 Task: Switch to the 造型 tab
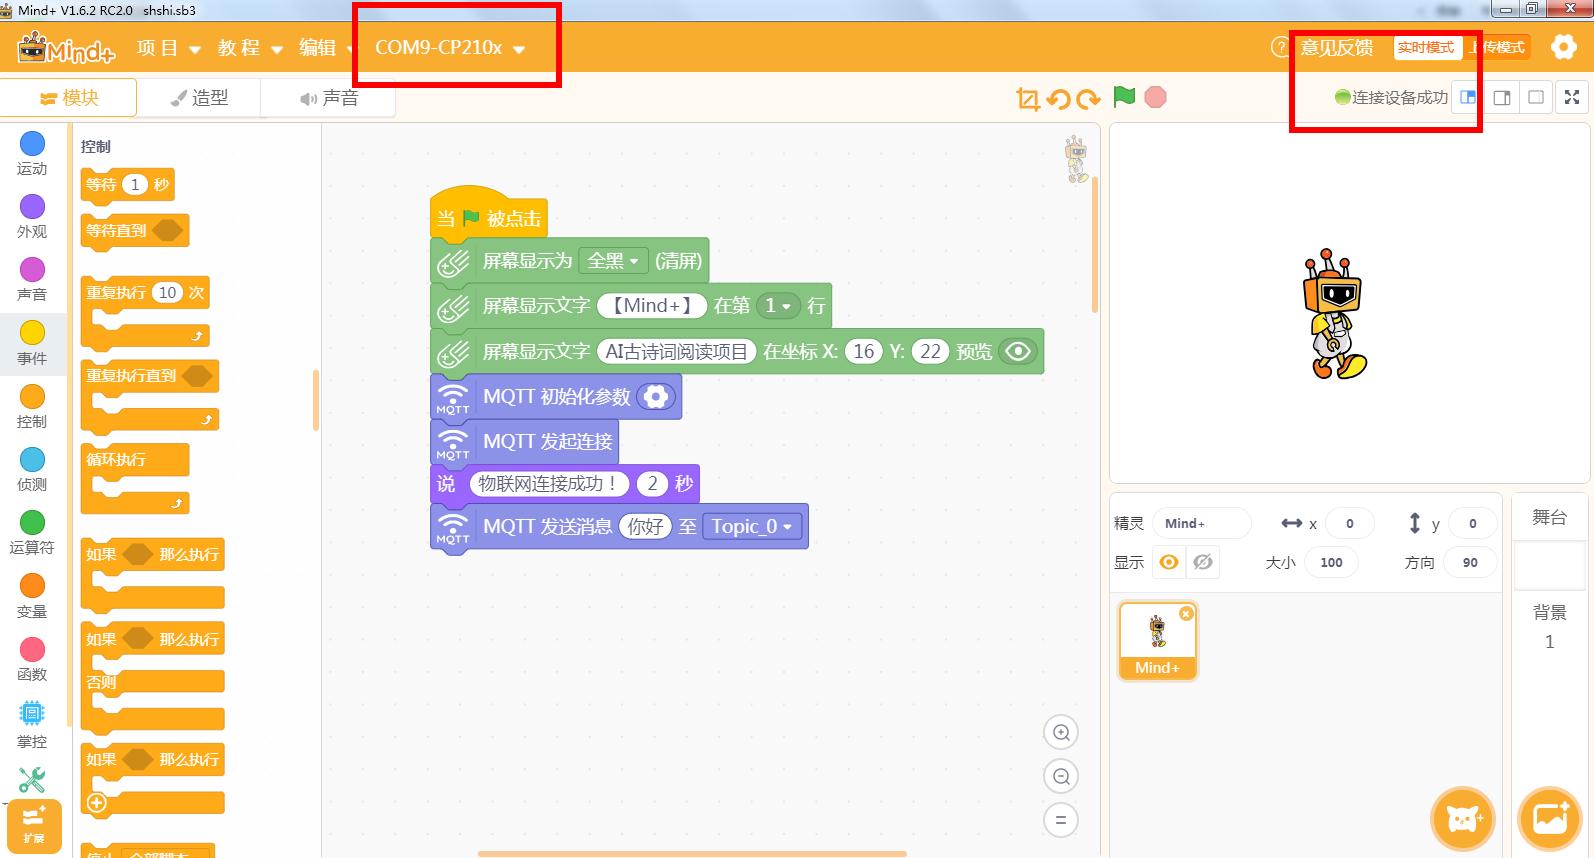click(x=199, y=98)
